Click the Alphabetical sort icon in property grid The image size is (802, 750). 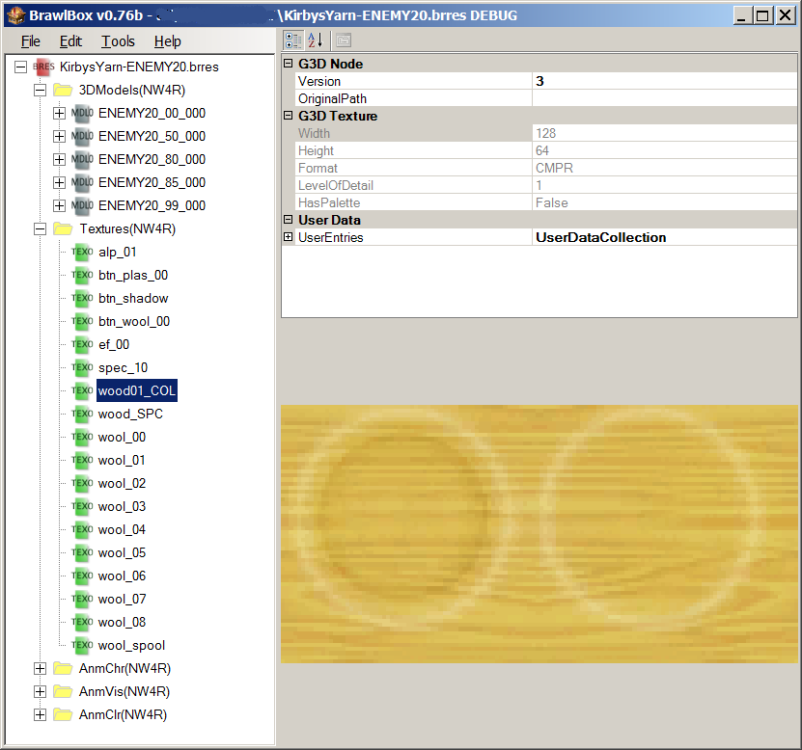click(316, 40)
